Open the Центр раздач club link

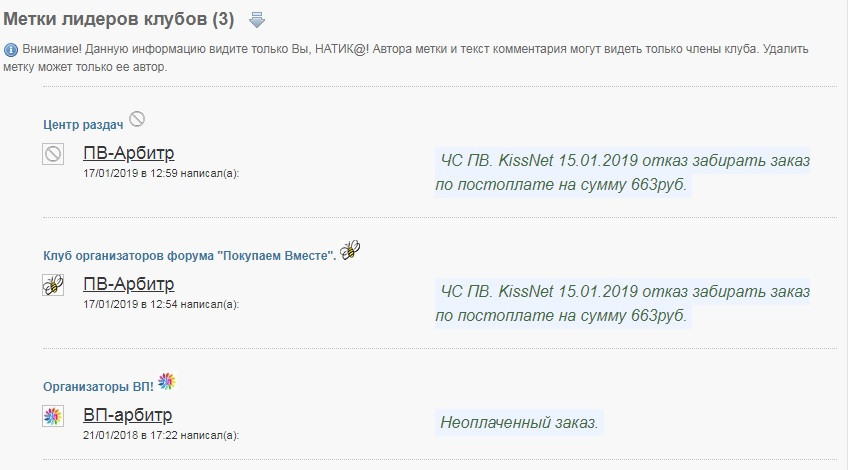point(83,125)
